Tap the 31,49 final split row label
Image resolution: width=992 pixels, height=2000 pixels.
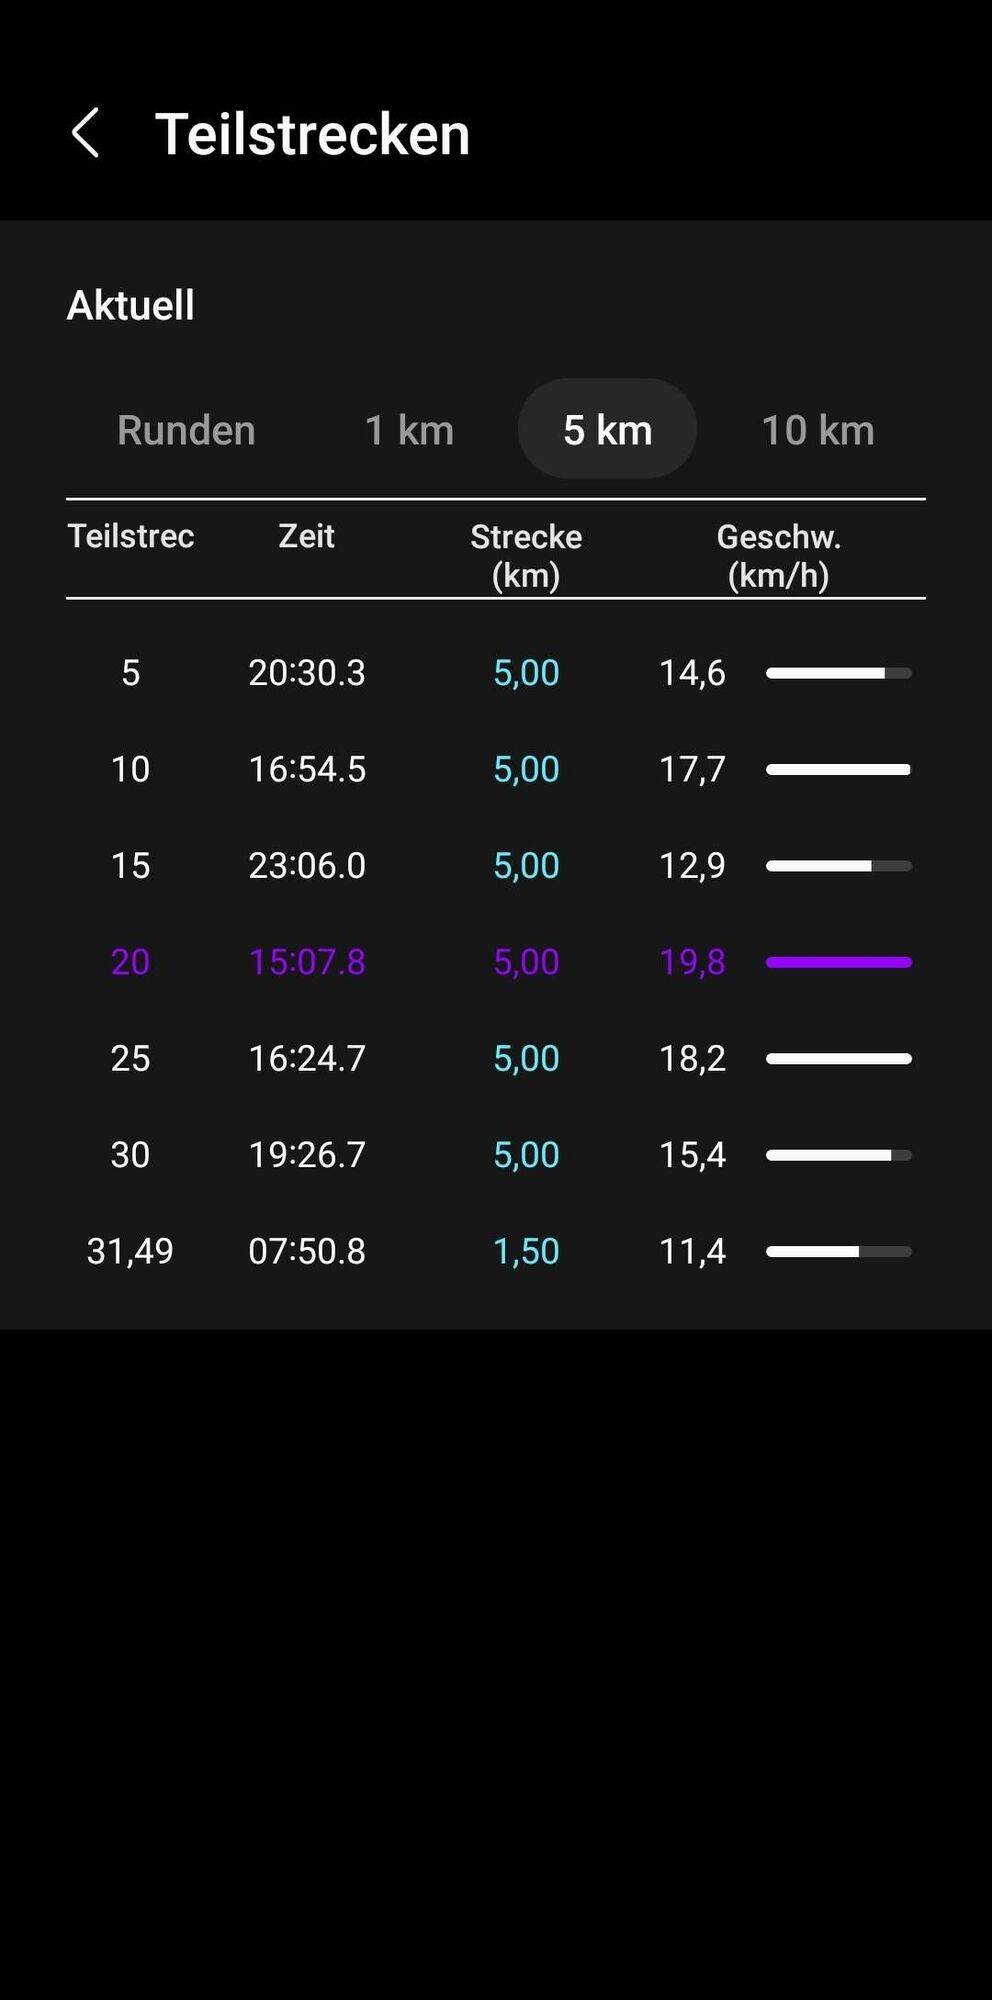tap(130, 1251)
